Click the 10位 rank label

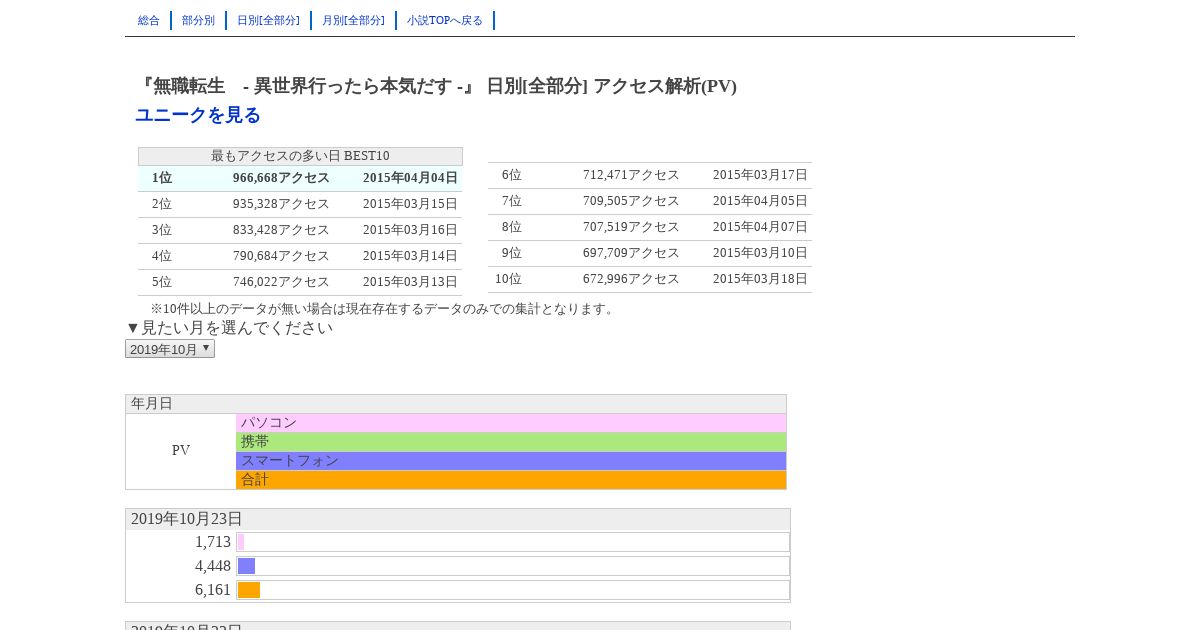click(x=508, y=279)
